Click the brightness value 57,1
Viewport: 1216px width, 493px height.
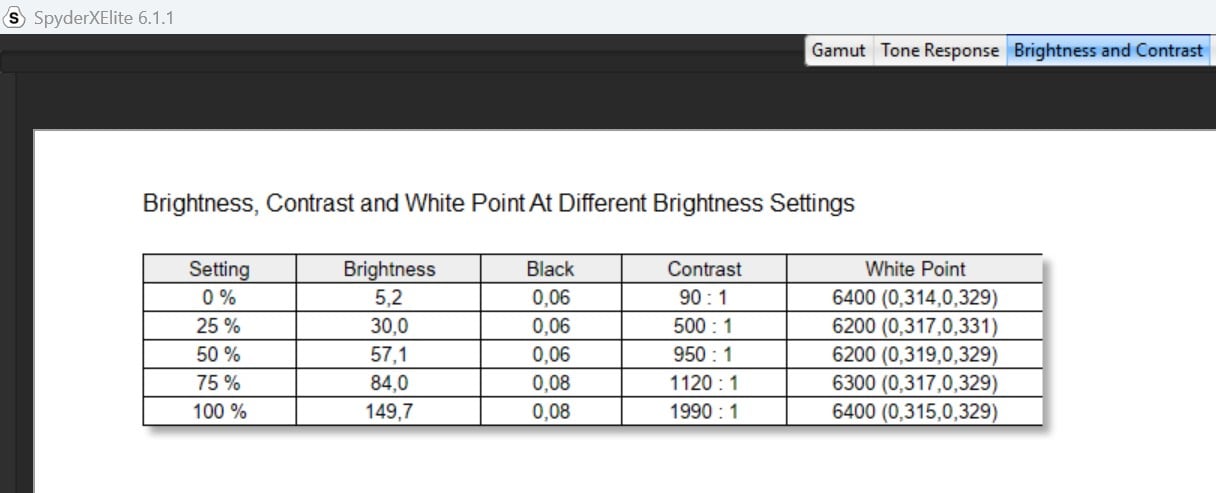coord(389,354)
